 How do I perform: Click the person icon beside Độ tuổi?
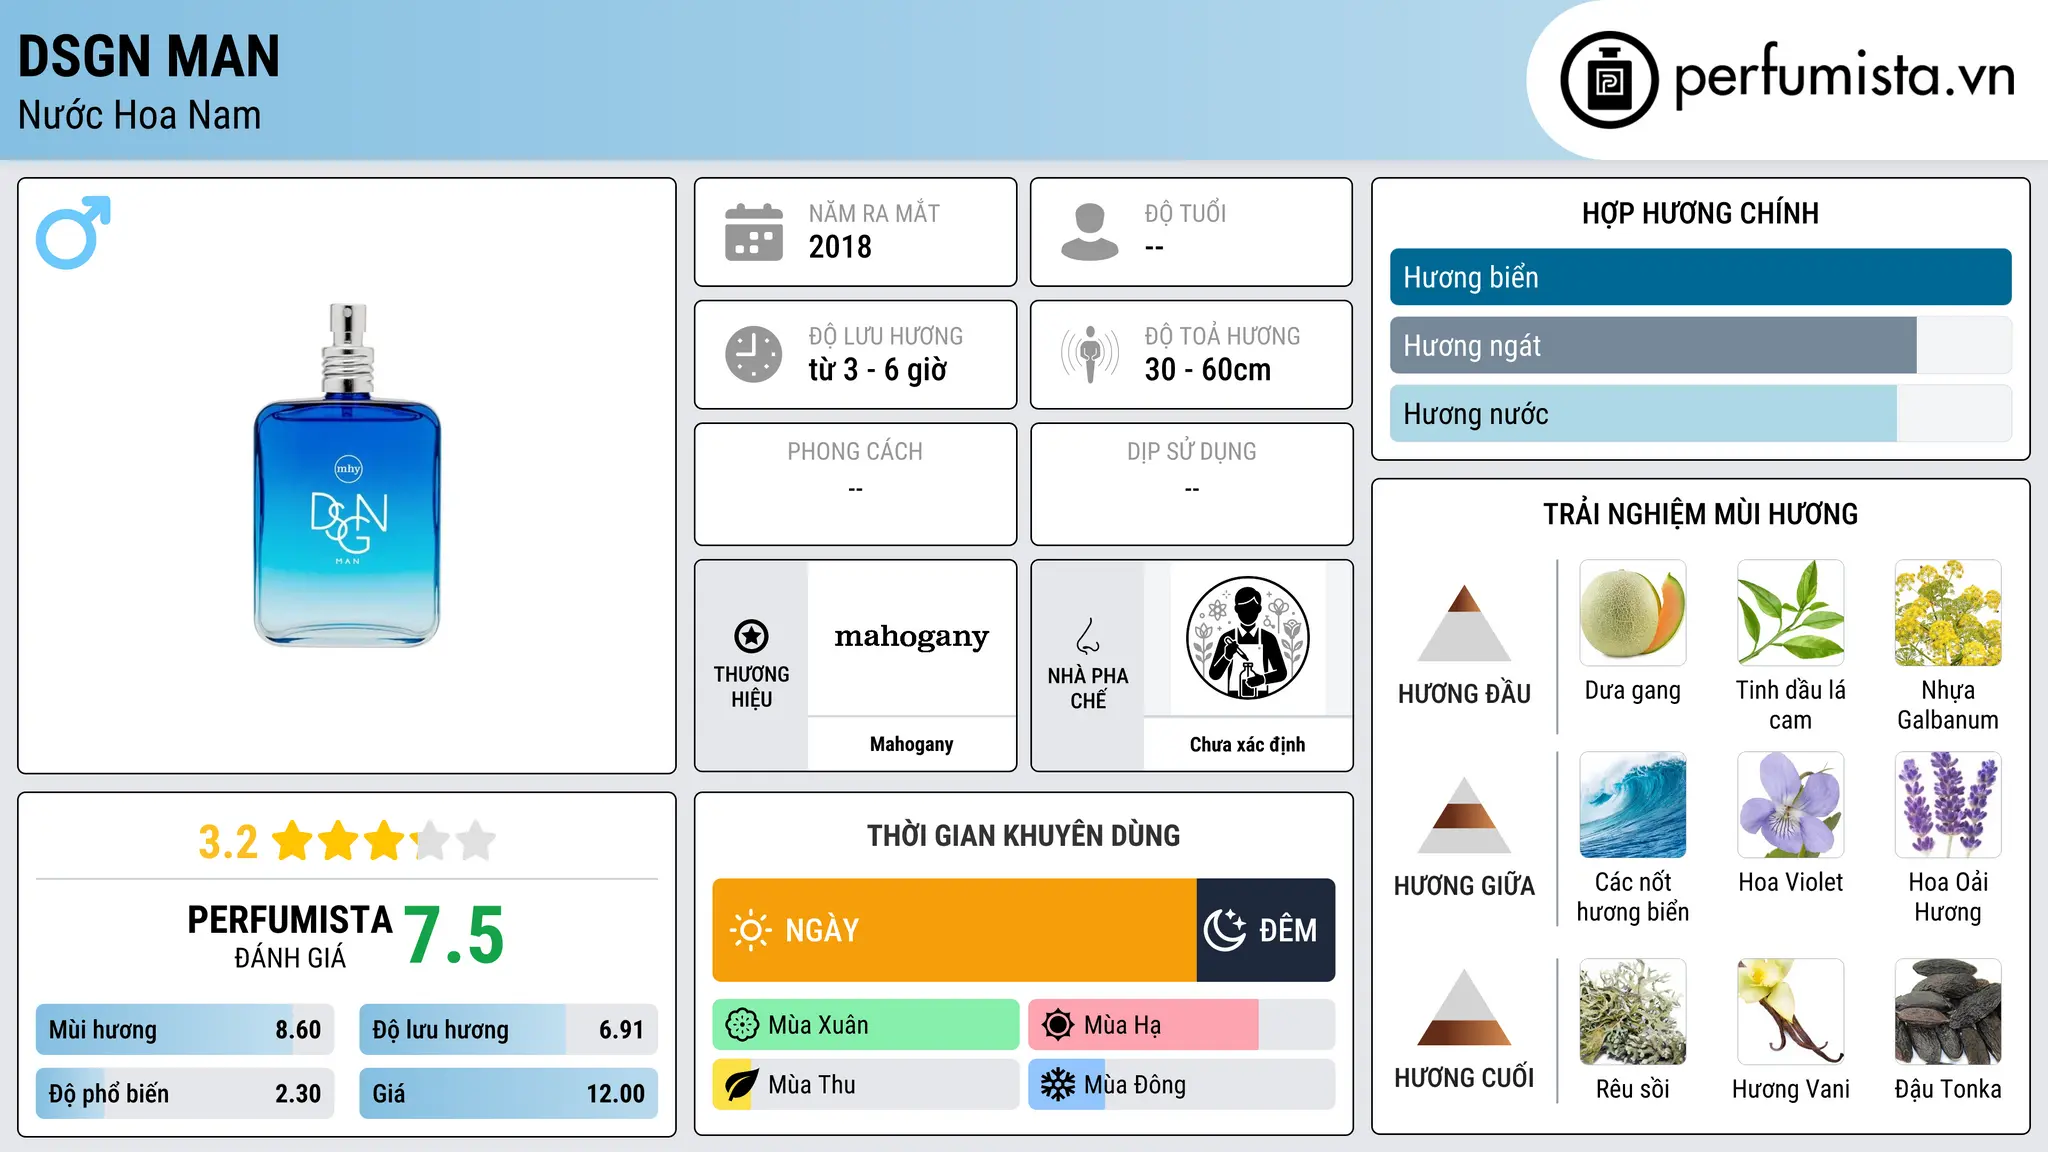(x=1089, y=232)
